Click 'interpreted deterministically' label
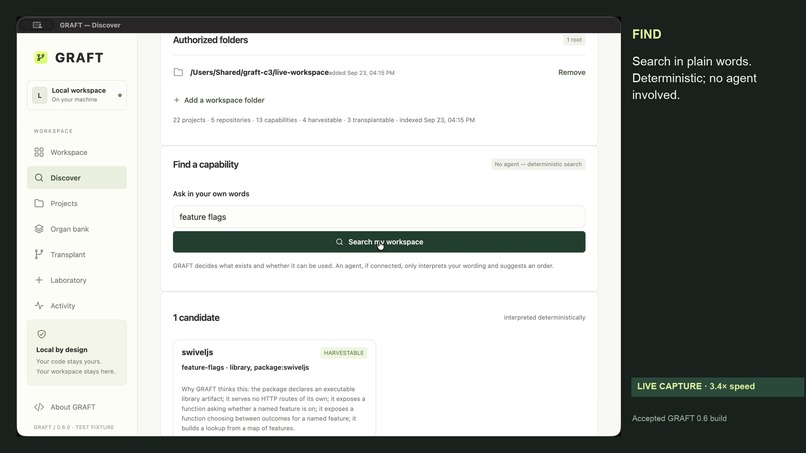 point(544,317)
